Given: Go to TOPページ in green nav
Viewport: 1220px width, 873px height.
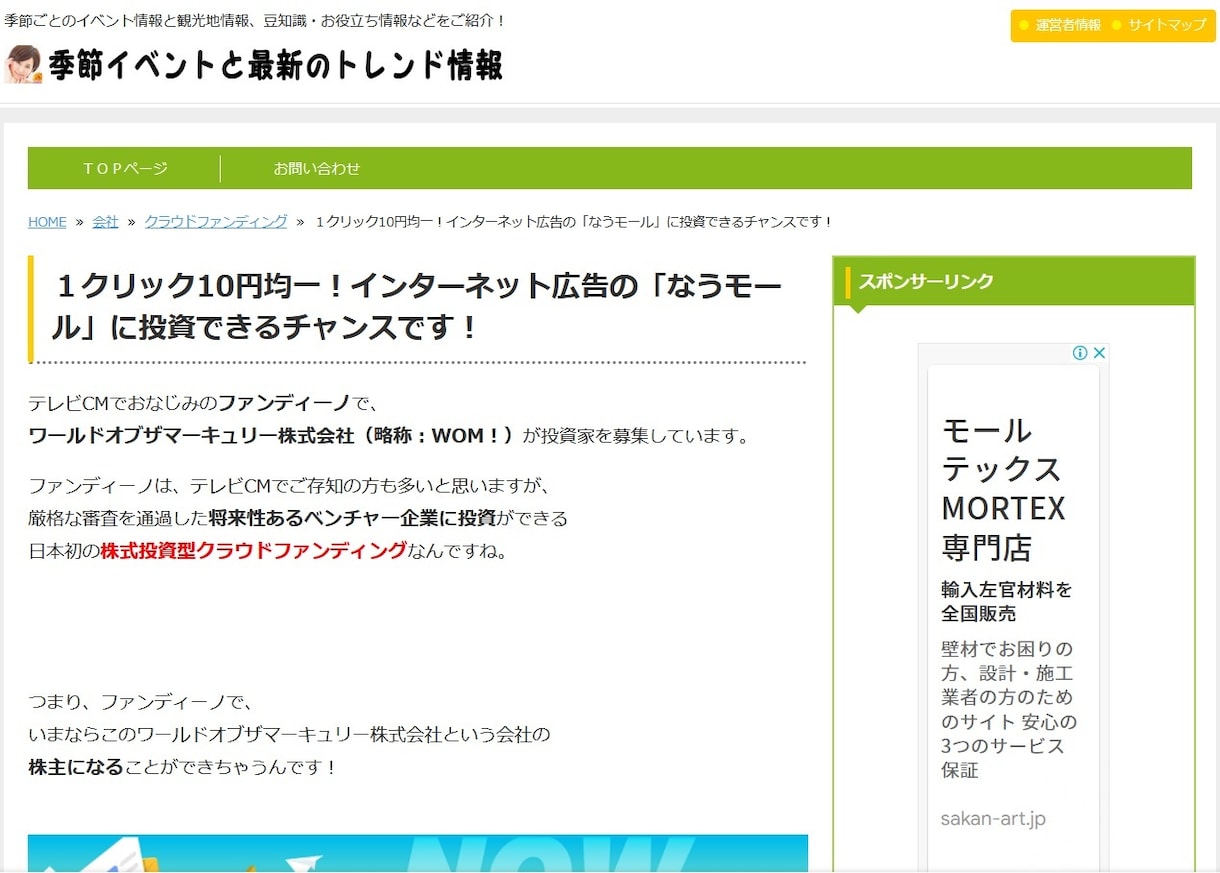Looking at the screenshot, I should point(125,168).
